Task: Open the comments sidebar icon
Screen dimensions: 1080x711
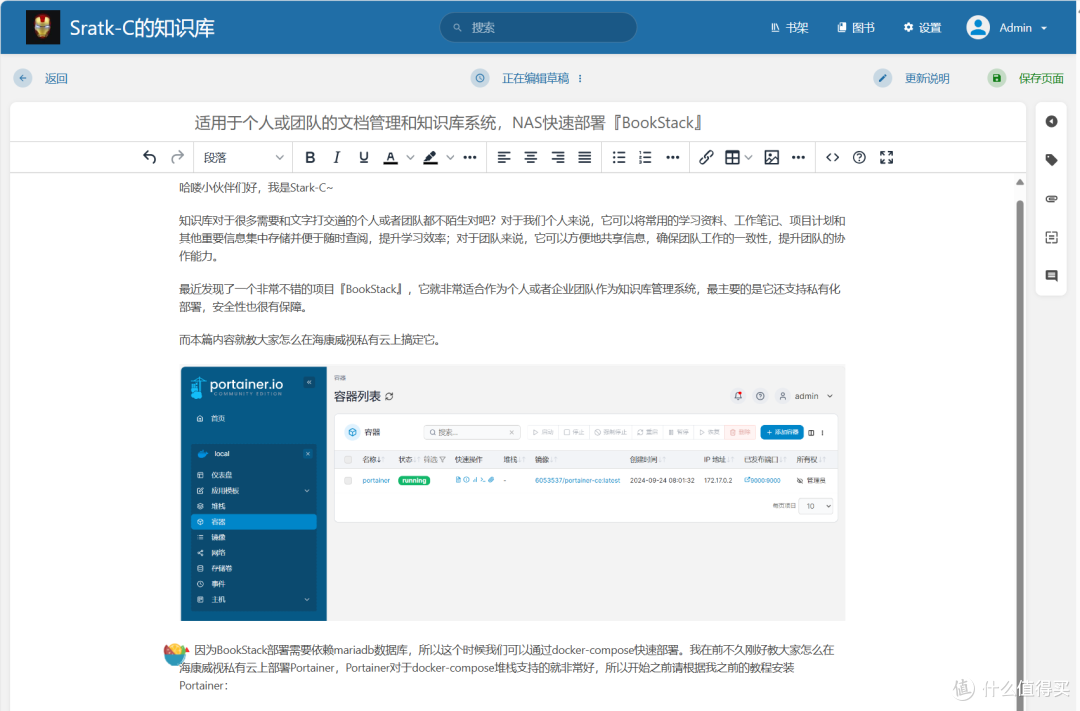Action: pyautogui.click(x=1051, y=276)
